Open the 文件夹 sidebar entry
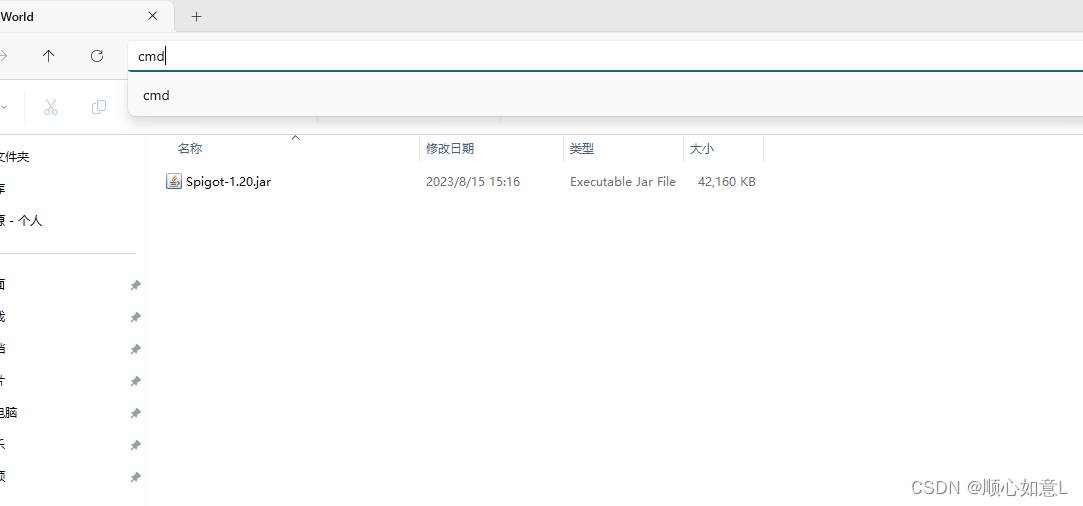The image size is (1083, 506). coord(15,157)
